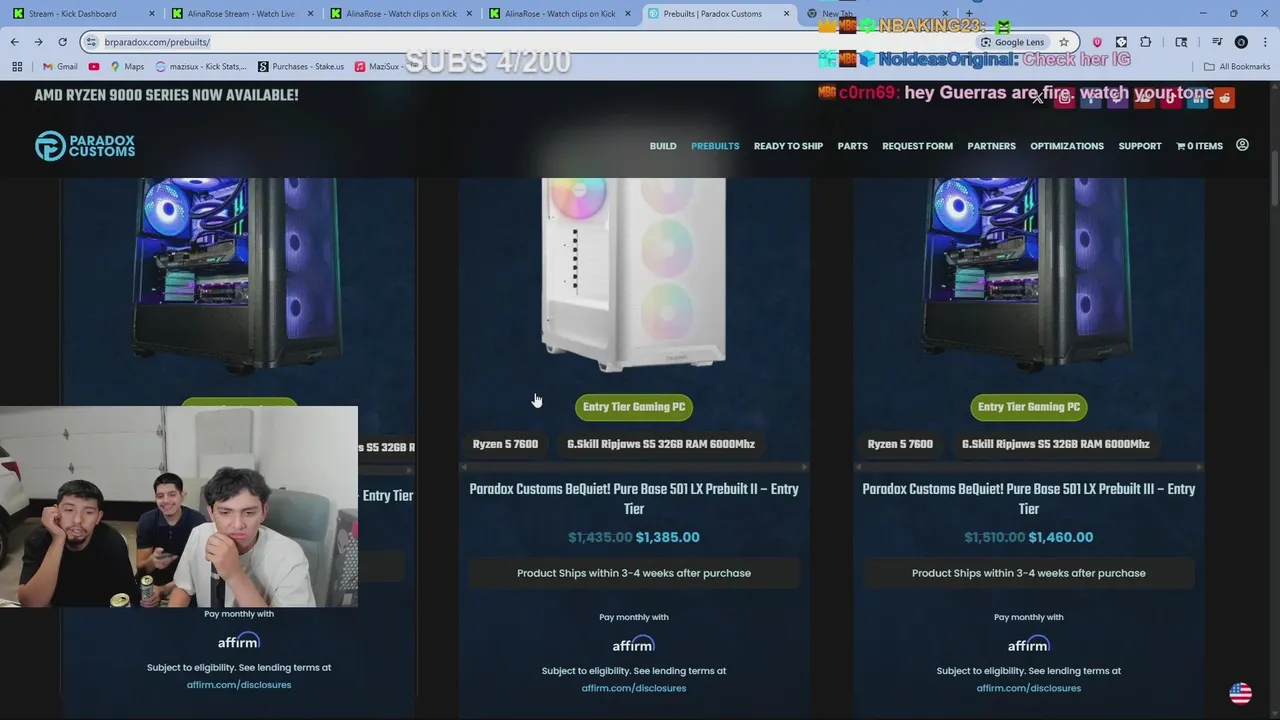Open the Gmail bookmark
The image size is (1280, 720).
[60, 67]
